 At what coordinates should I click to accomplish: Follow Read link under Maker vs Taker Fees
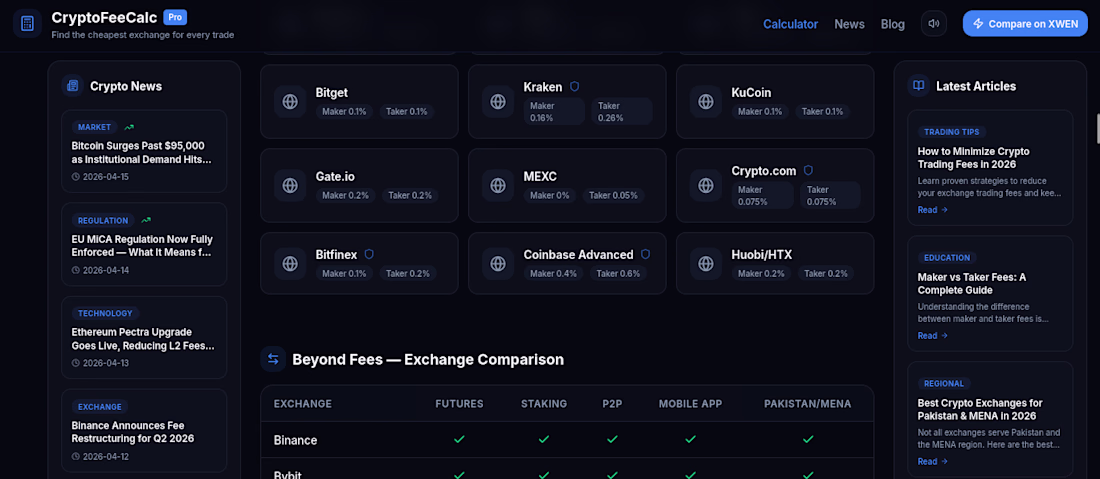(x=932, y=336)
